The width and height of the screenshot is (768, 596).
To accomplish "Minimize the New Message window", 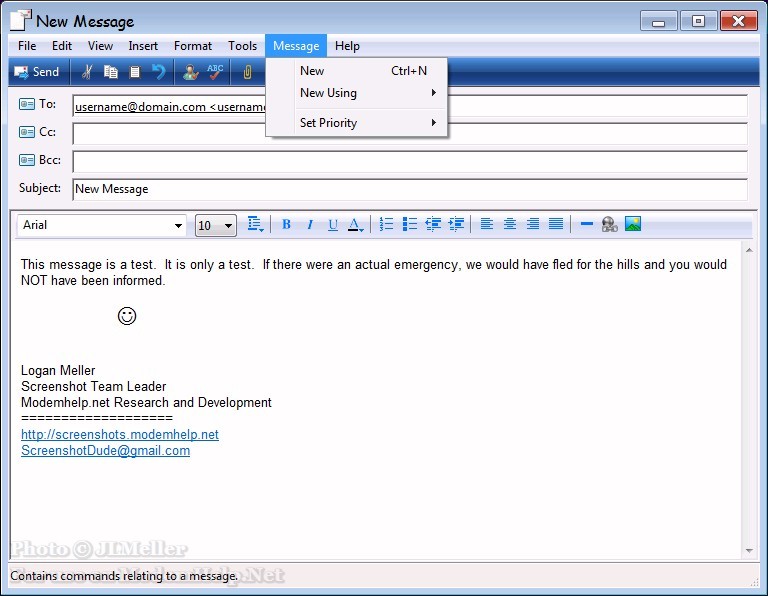I will (658, 21).
